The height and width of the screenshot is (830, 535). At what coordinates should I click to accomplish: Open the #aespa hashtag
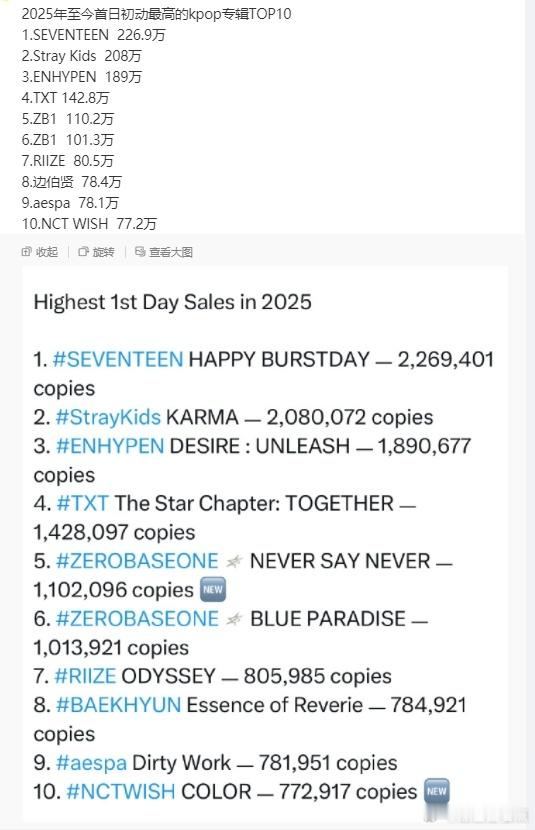[91, 763]
